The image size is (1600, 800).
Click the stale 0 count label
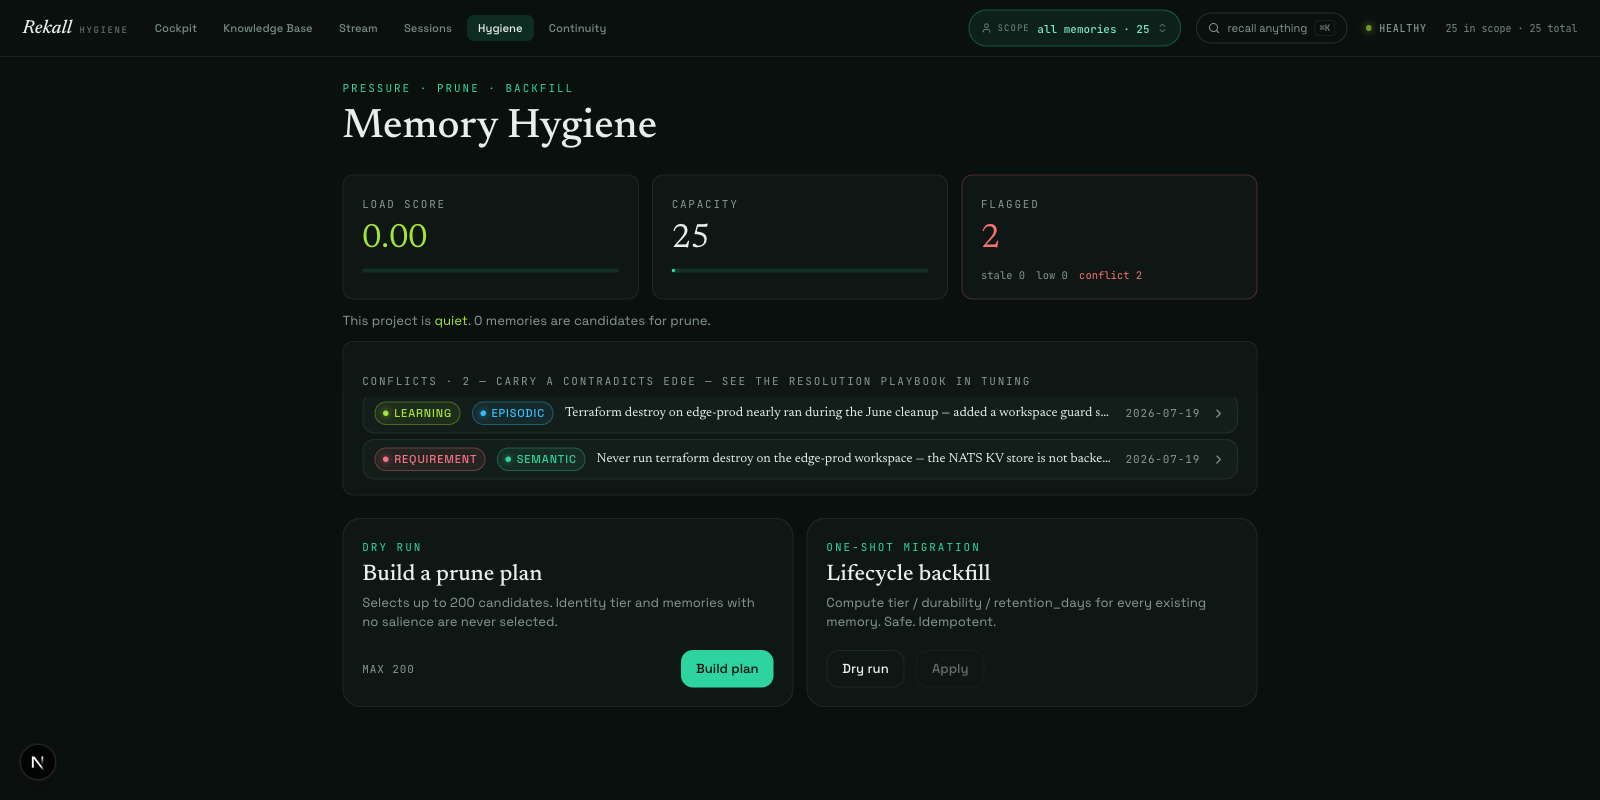1003,275
